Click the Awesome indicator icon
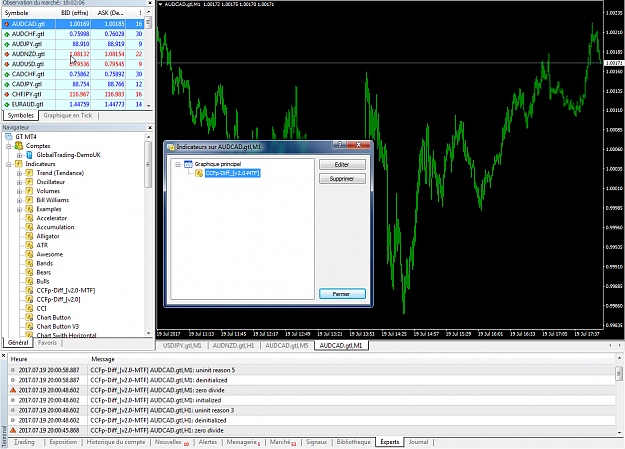Image resolution: width=625 pixels, height=449 pixels. (x=29, y=254)
